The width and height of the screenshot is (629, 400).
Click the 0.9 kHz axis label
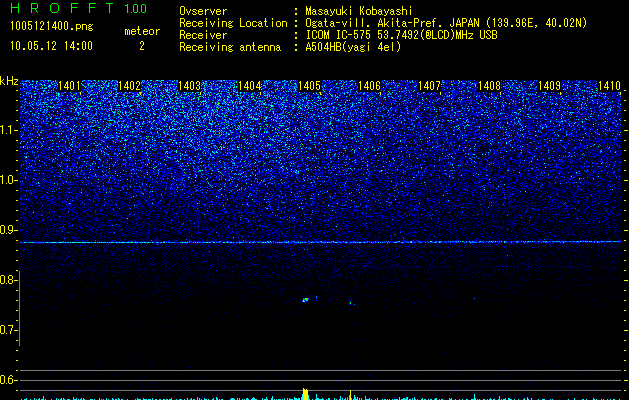(x=8, y=230)
